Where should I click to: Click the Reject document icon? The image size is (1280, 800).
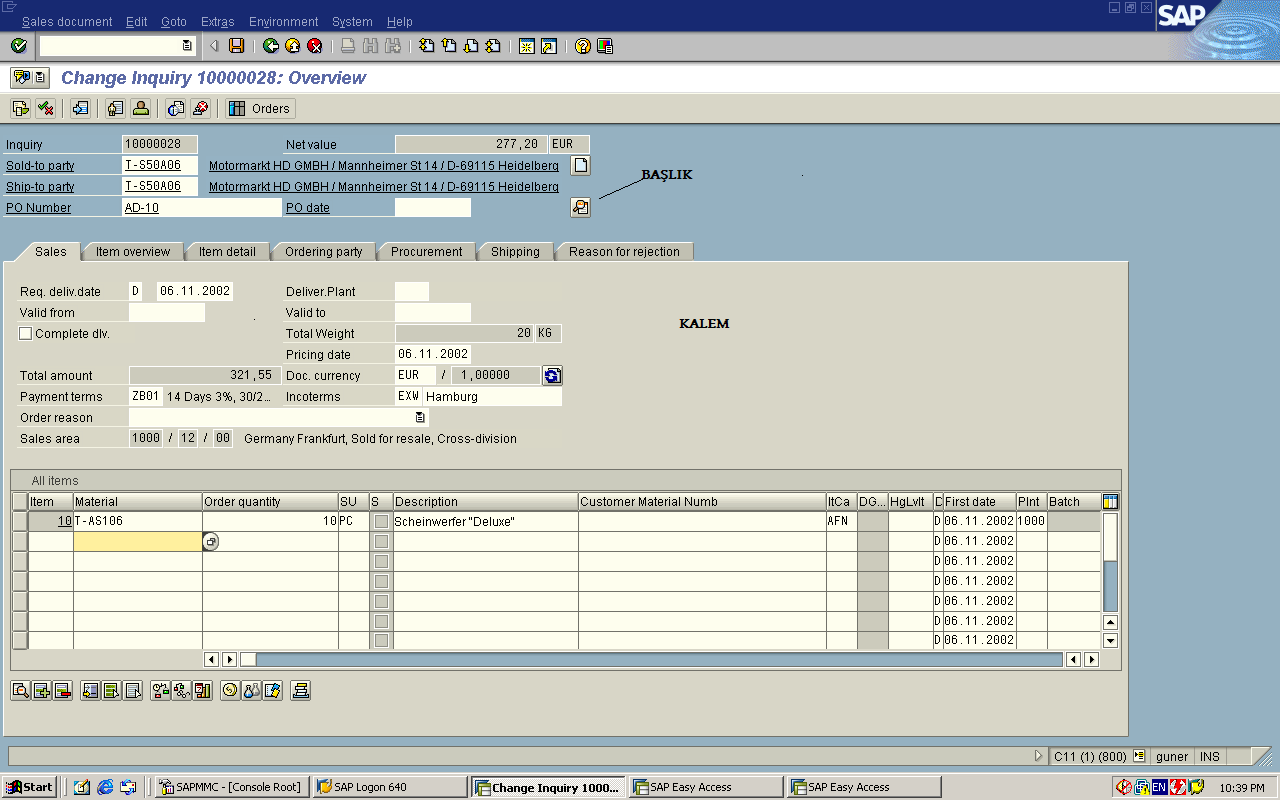pos(200,108)
